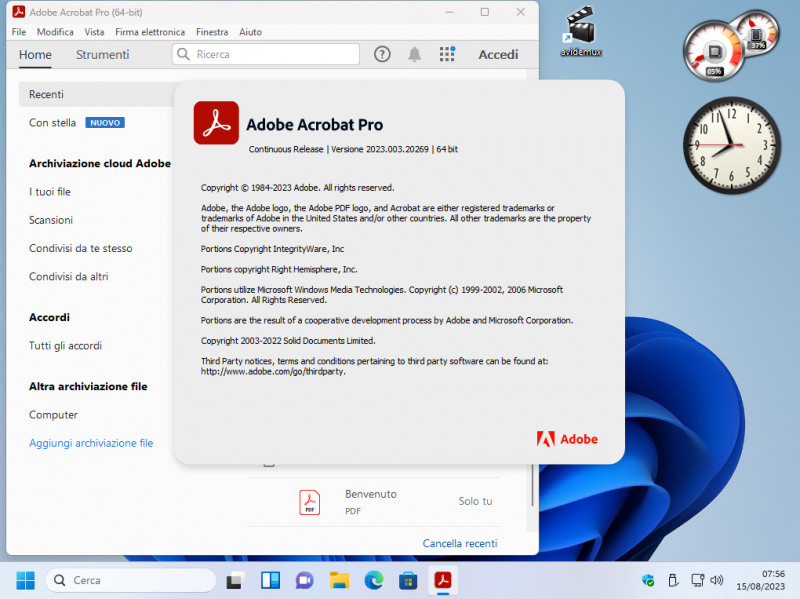Screen dimensions: 800x599
Task: Click inside the Ricerca search field
Action: click(266, 54)
